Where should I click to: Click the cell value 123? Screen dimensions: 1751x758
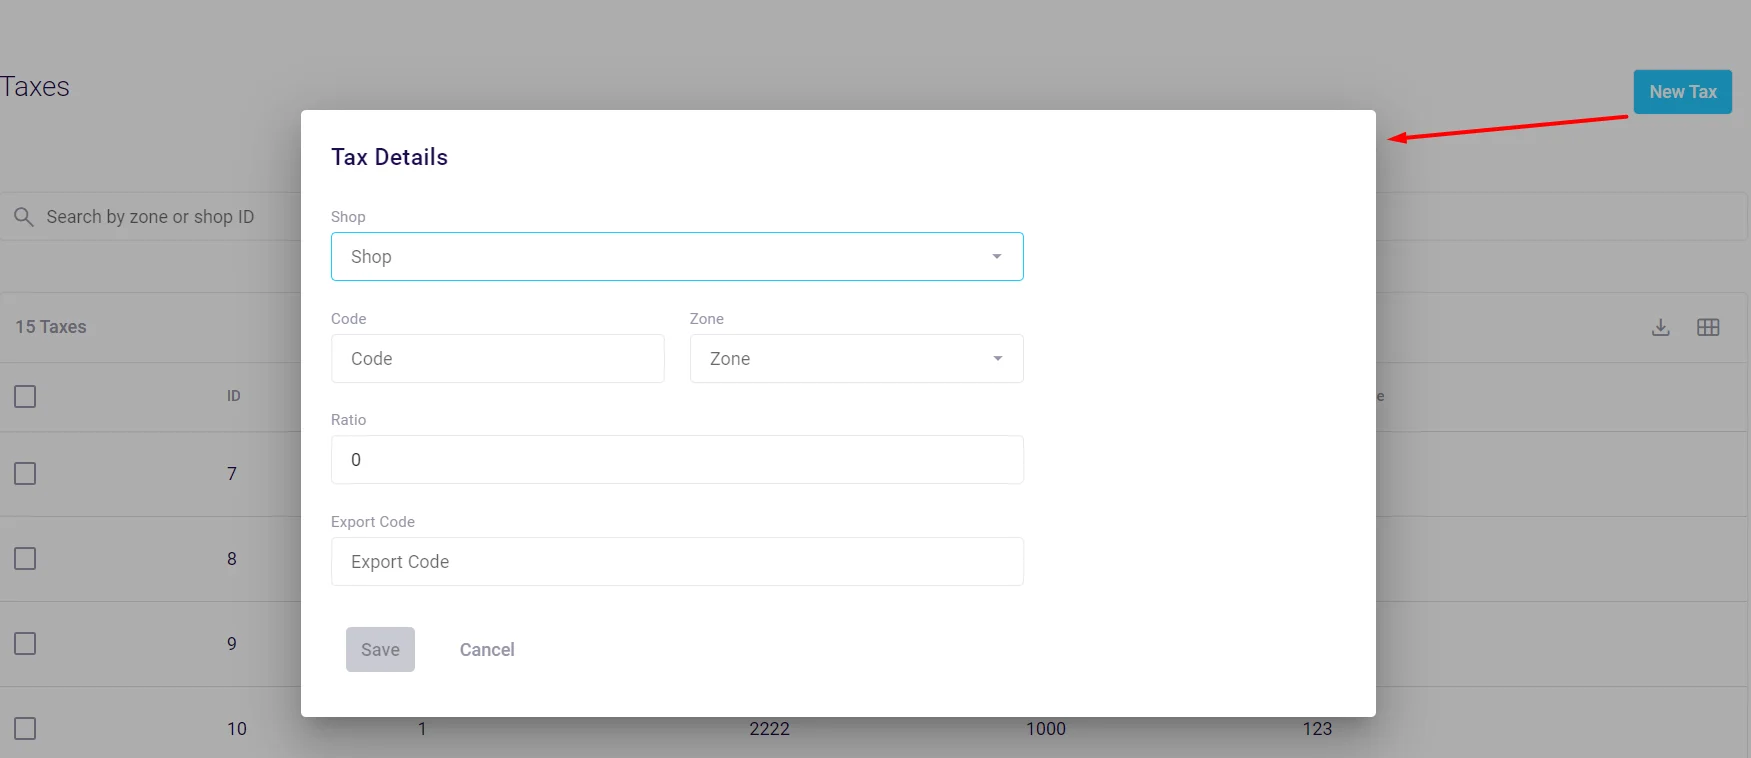pyautogui.click(x=1317, y=729)
